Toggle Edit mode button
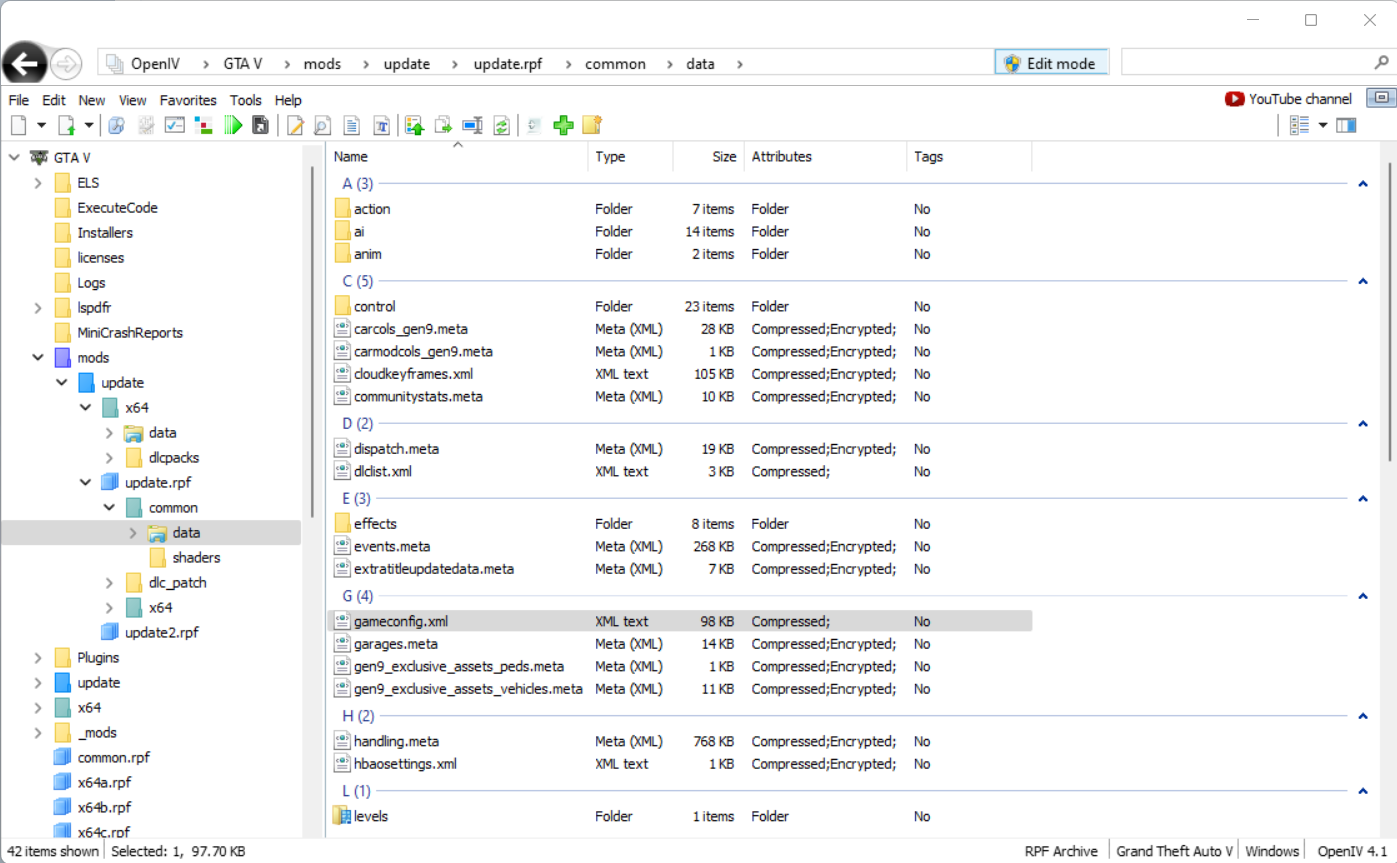This screenshot has height=863, width=1397. pos(1052,63)
